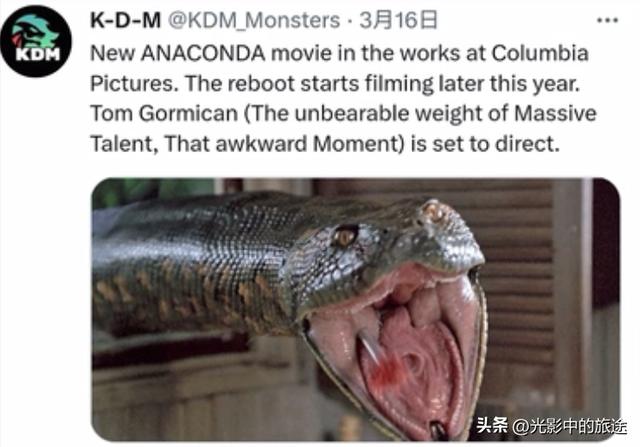Click the name 'Tom Gormican' in the tweet
The height and width of the screenshot is (447, 640).
tap(164, 113)
